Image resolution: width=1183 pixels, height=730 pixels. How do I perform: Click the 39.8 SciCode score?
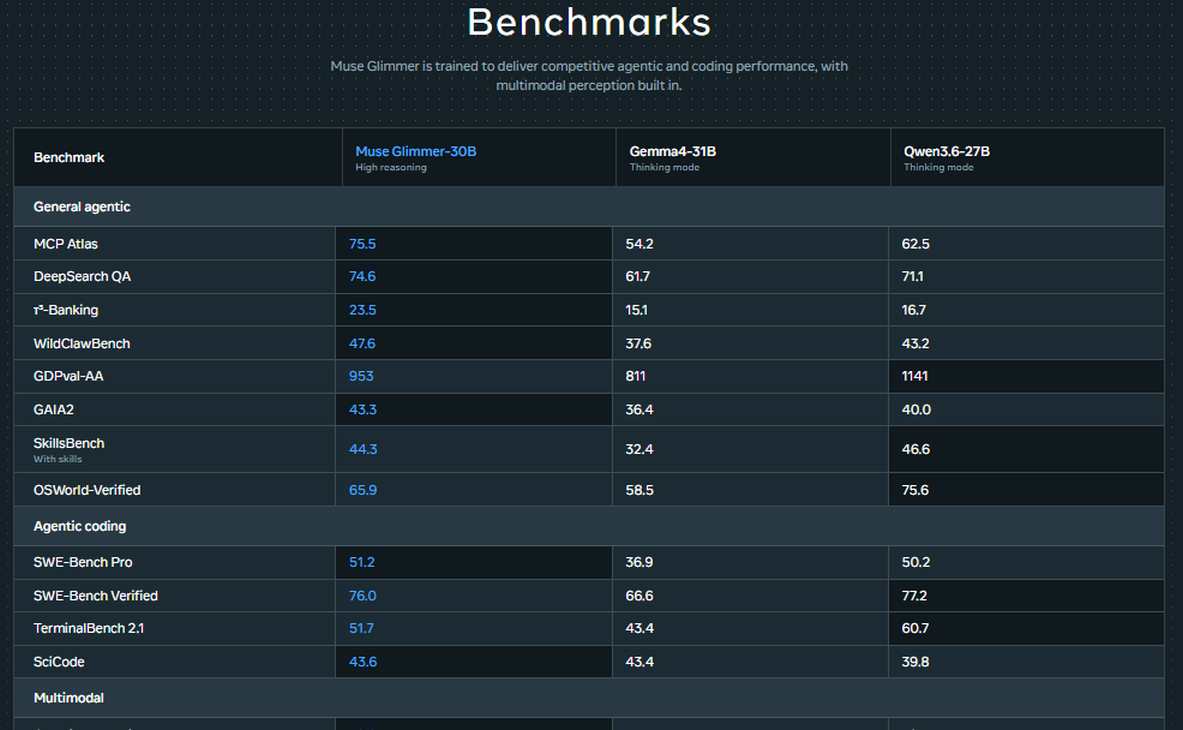coord(915,661)
